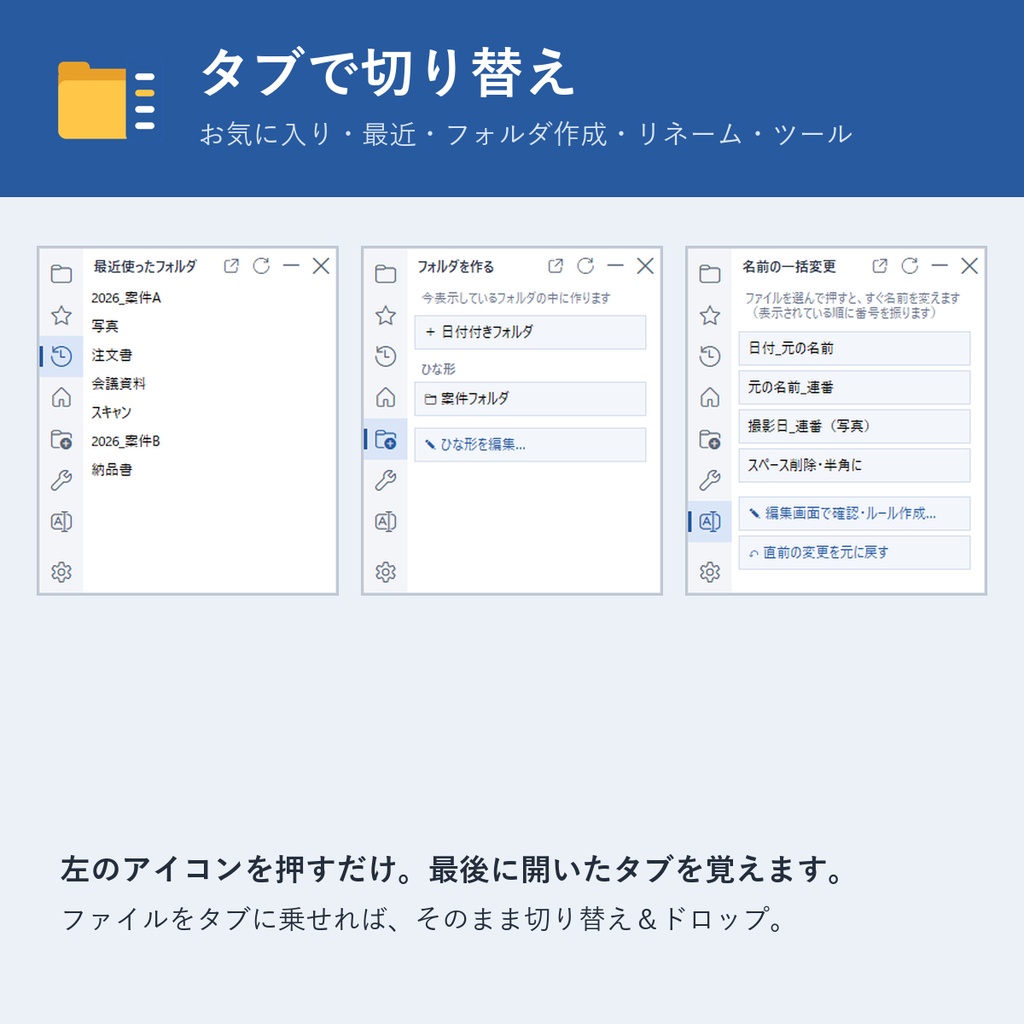The width and height of the screenshot is (1024, 1024).
Task: Open recent folder 会議資料
Action: pos(118,383)
